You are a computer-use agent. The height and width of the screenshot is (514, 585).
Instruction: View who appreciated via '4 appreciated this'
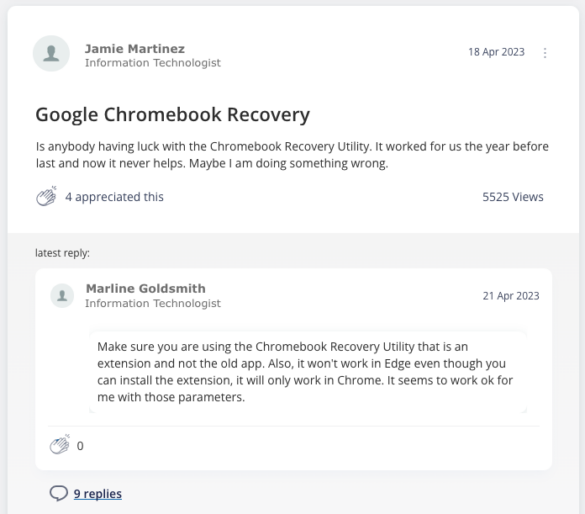tap(114, 197)
